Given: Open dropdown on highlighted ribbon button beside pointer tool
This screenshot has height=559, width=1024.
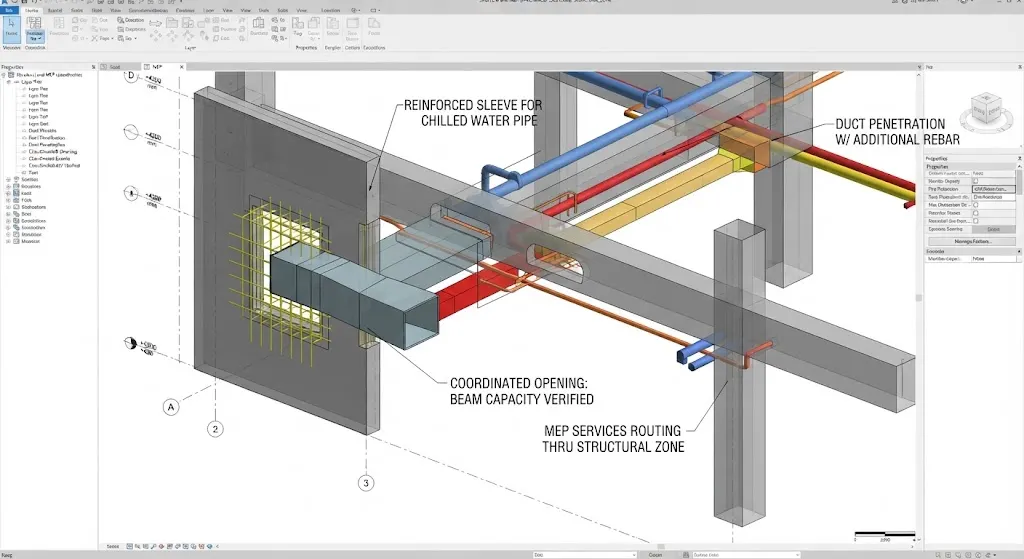Looking at the screenshot, I should pos(34,39).
